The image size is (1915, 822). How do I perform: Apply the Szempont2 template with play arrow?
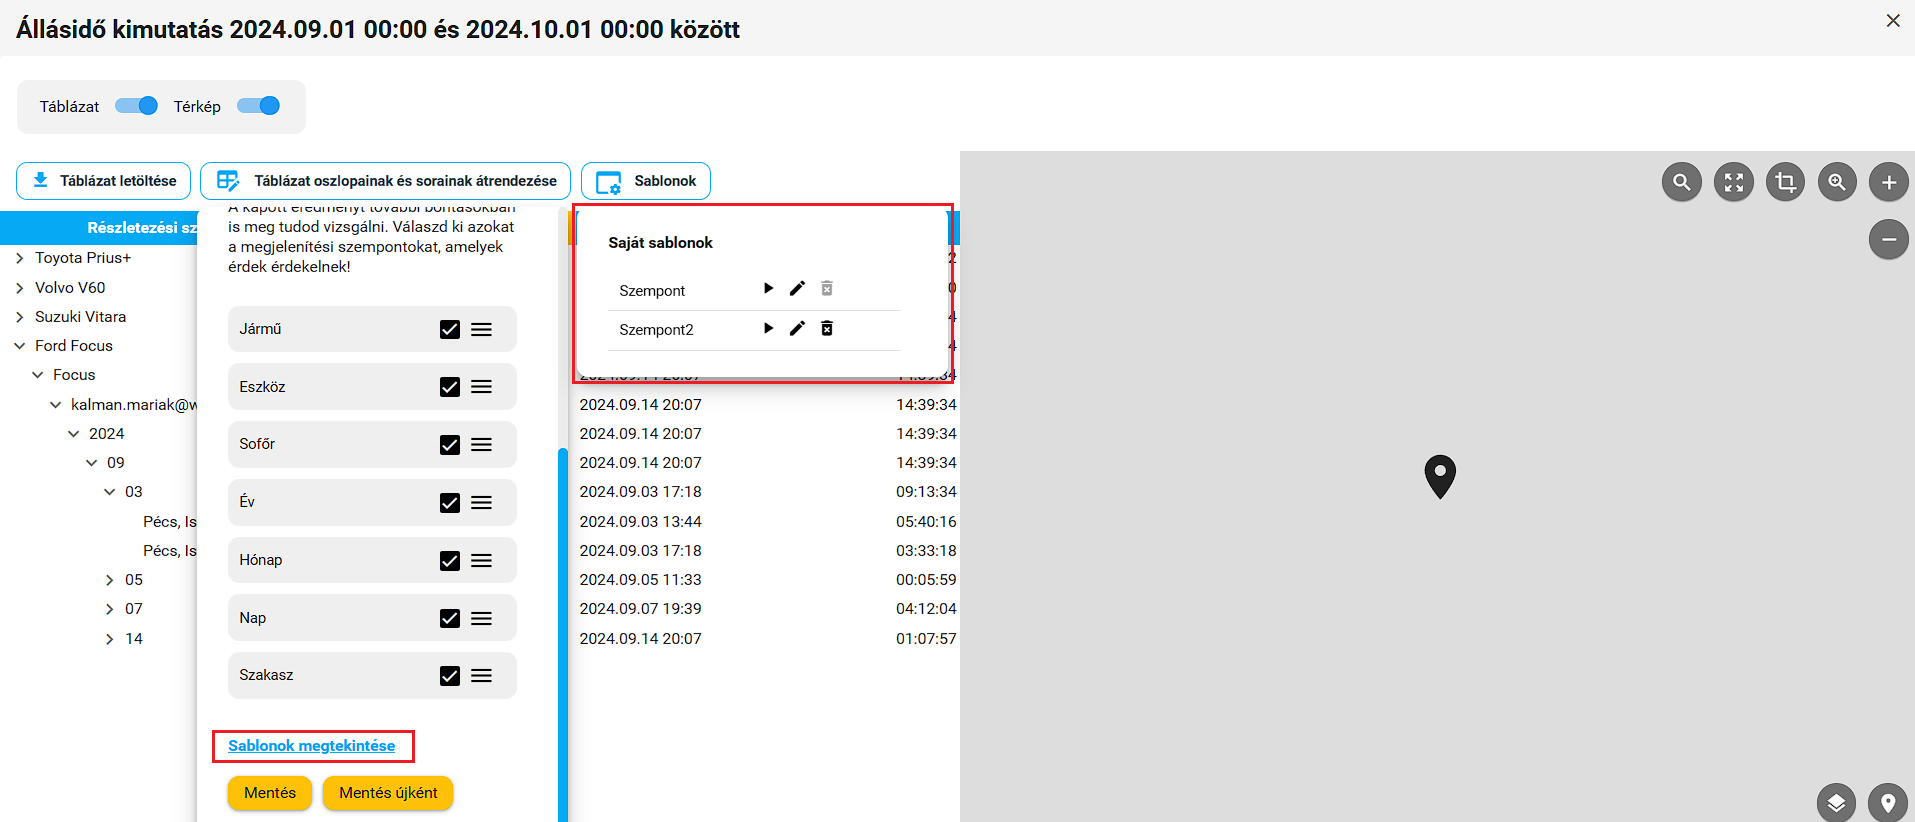[x=768, y=328]
